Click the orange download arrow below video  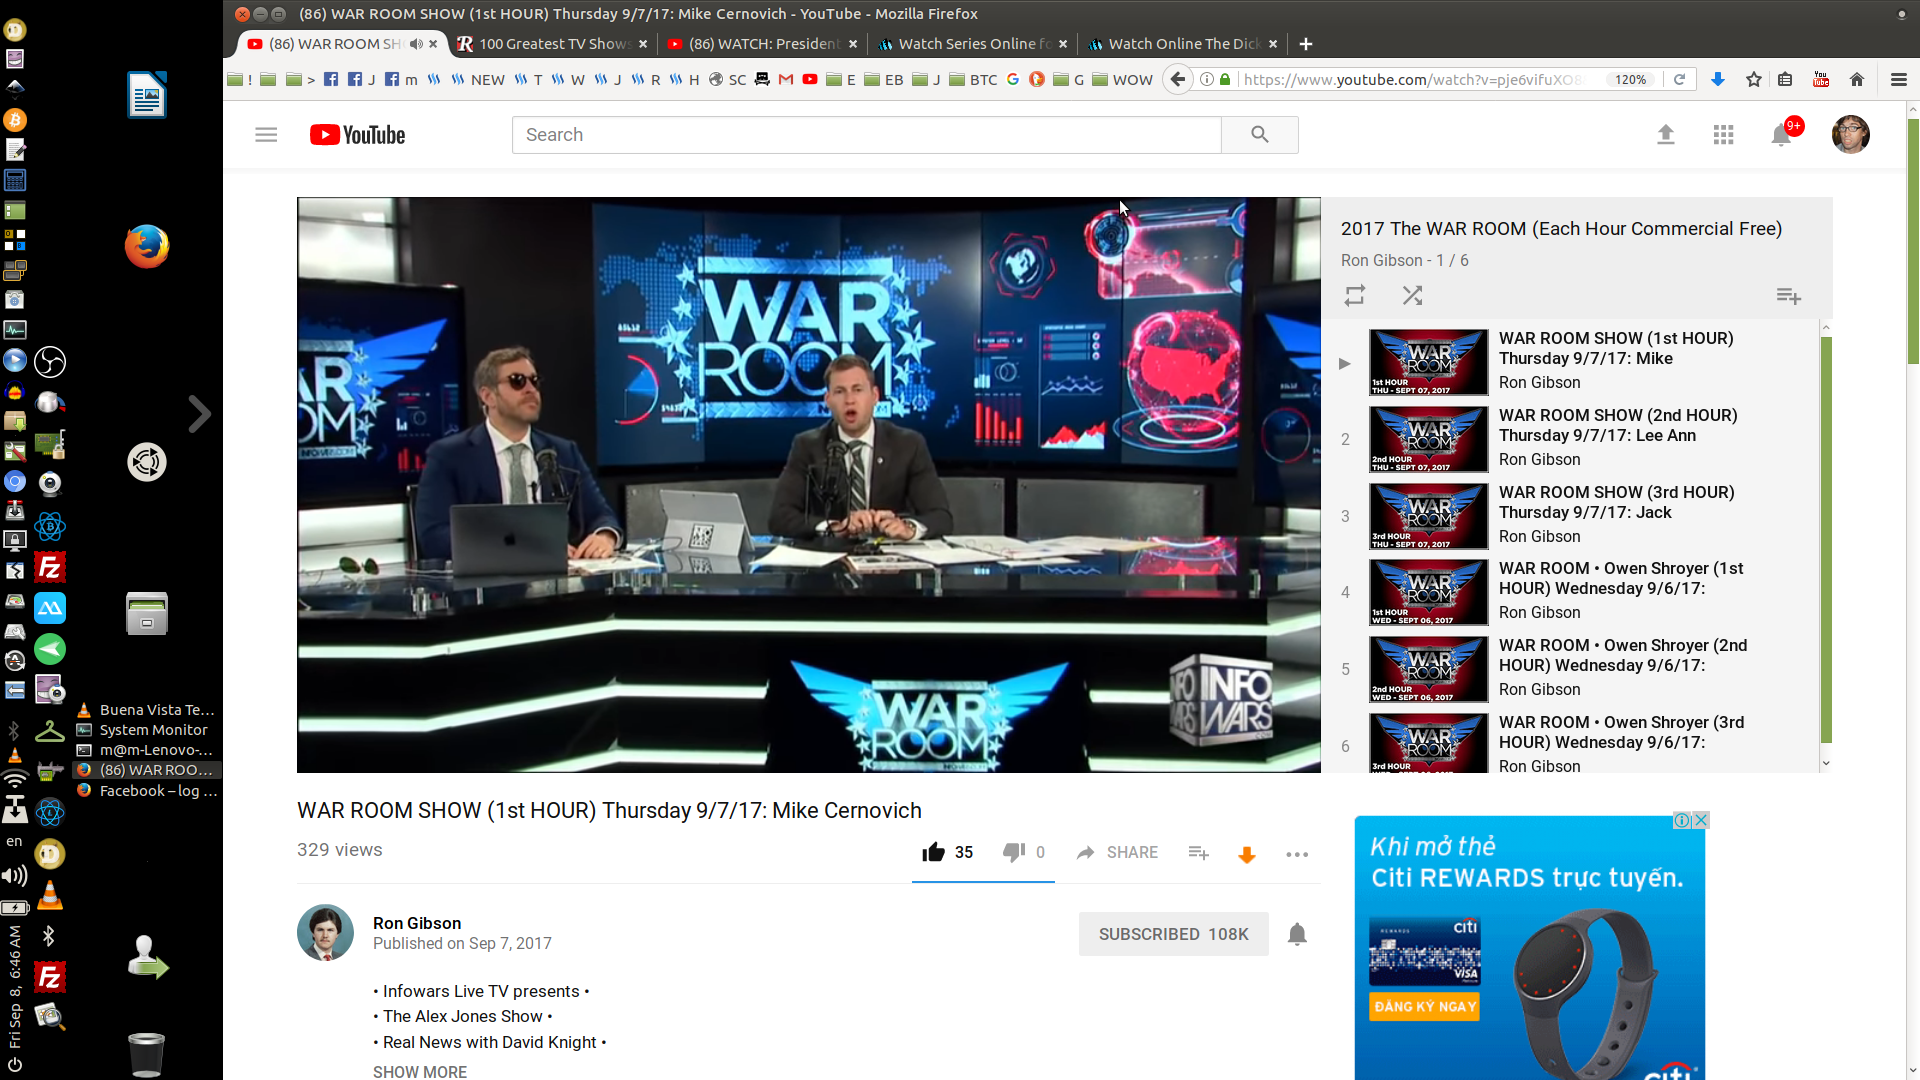[1247, 854]
